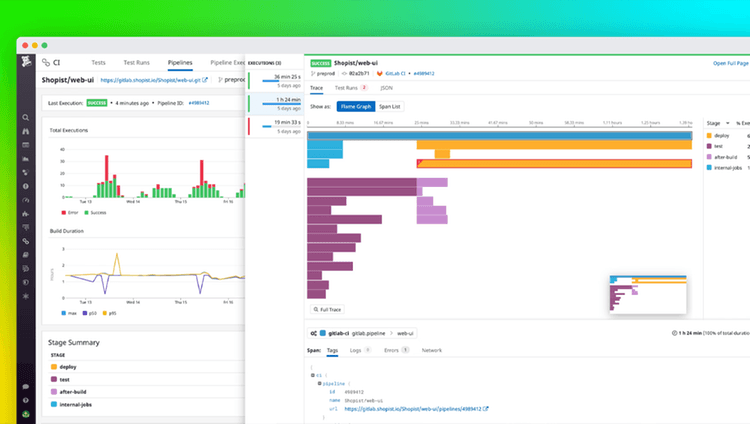Click the GitLab CI link in the detail header
The image size is (750, 424).
[x=395, y=73]
